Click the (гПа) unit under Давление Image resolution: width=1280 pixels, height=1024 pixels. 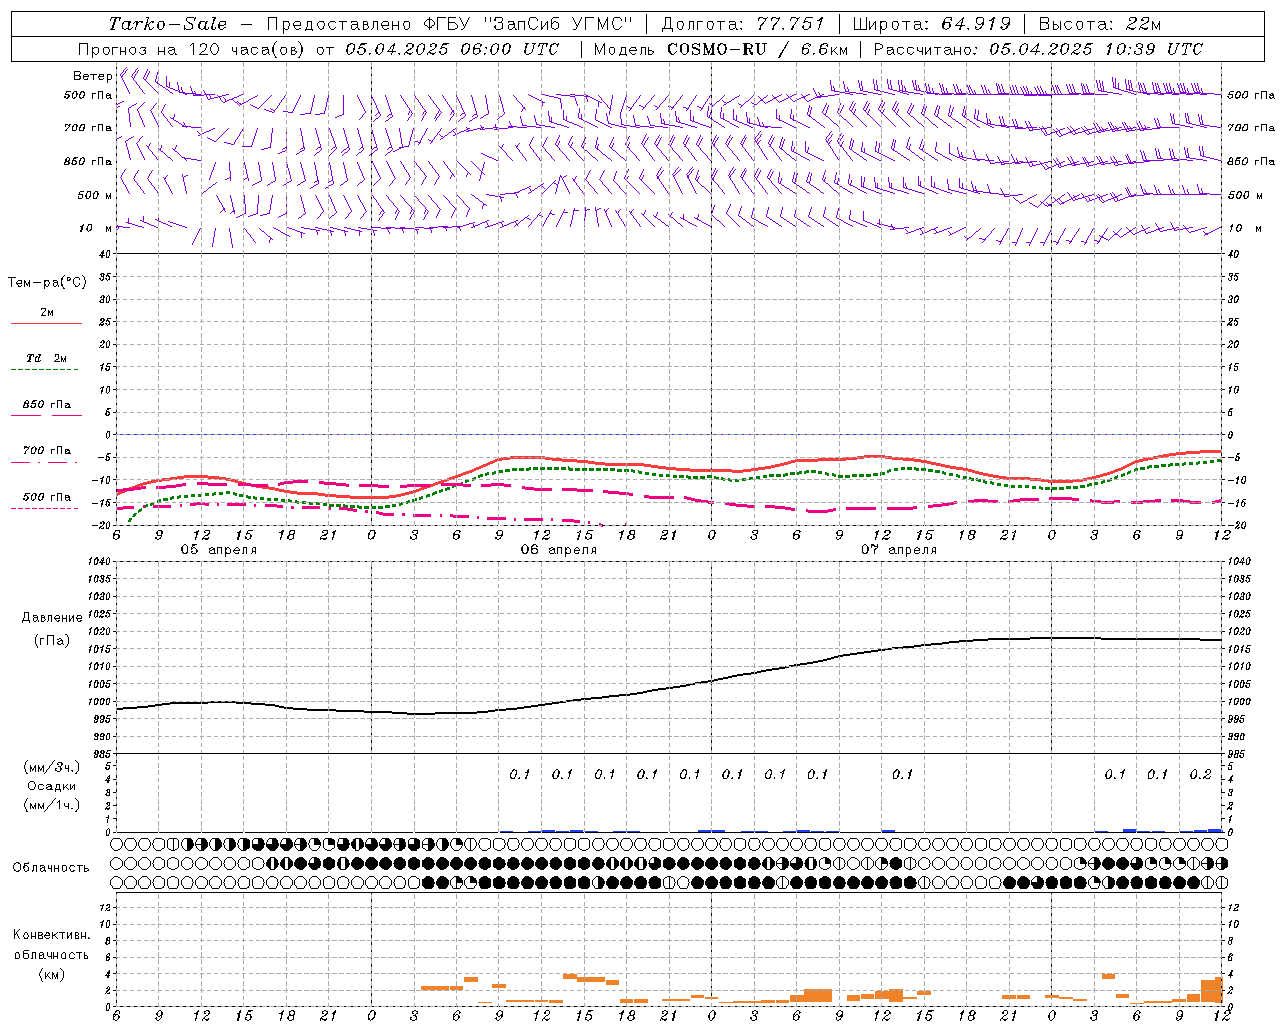click(52, 640)
